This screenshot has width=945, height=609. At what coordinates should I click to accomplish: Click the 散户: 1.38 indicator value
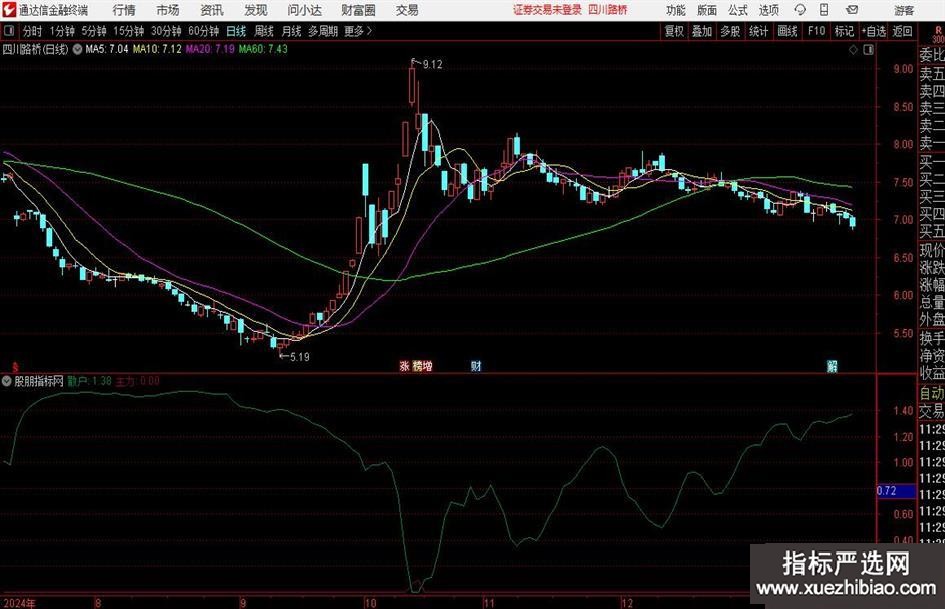point(89,381)
